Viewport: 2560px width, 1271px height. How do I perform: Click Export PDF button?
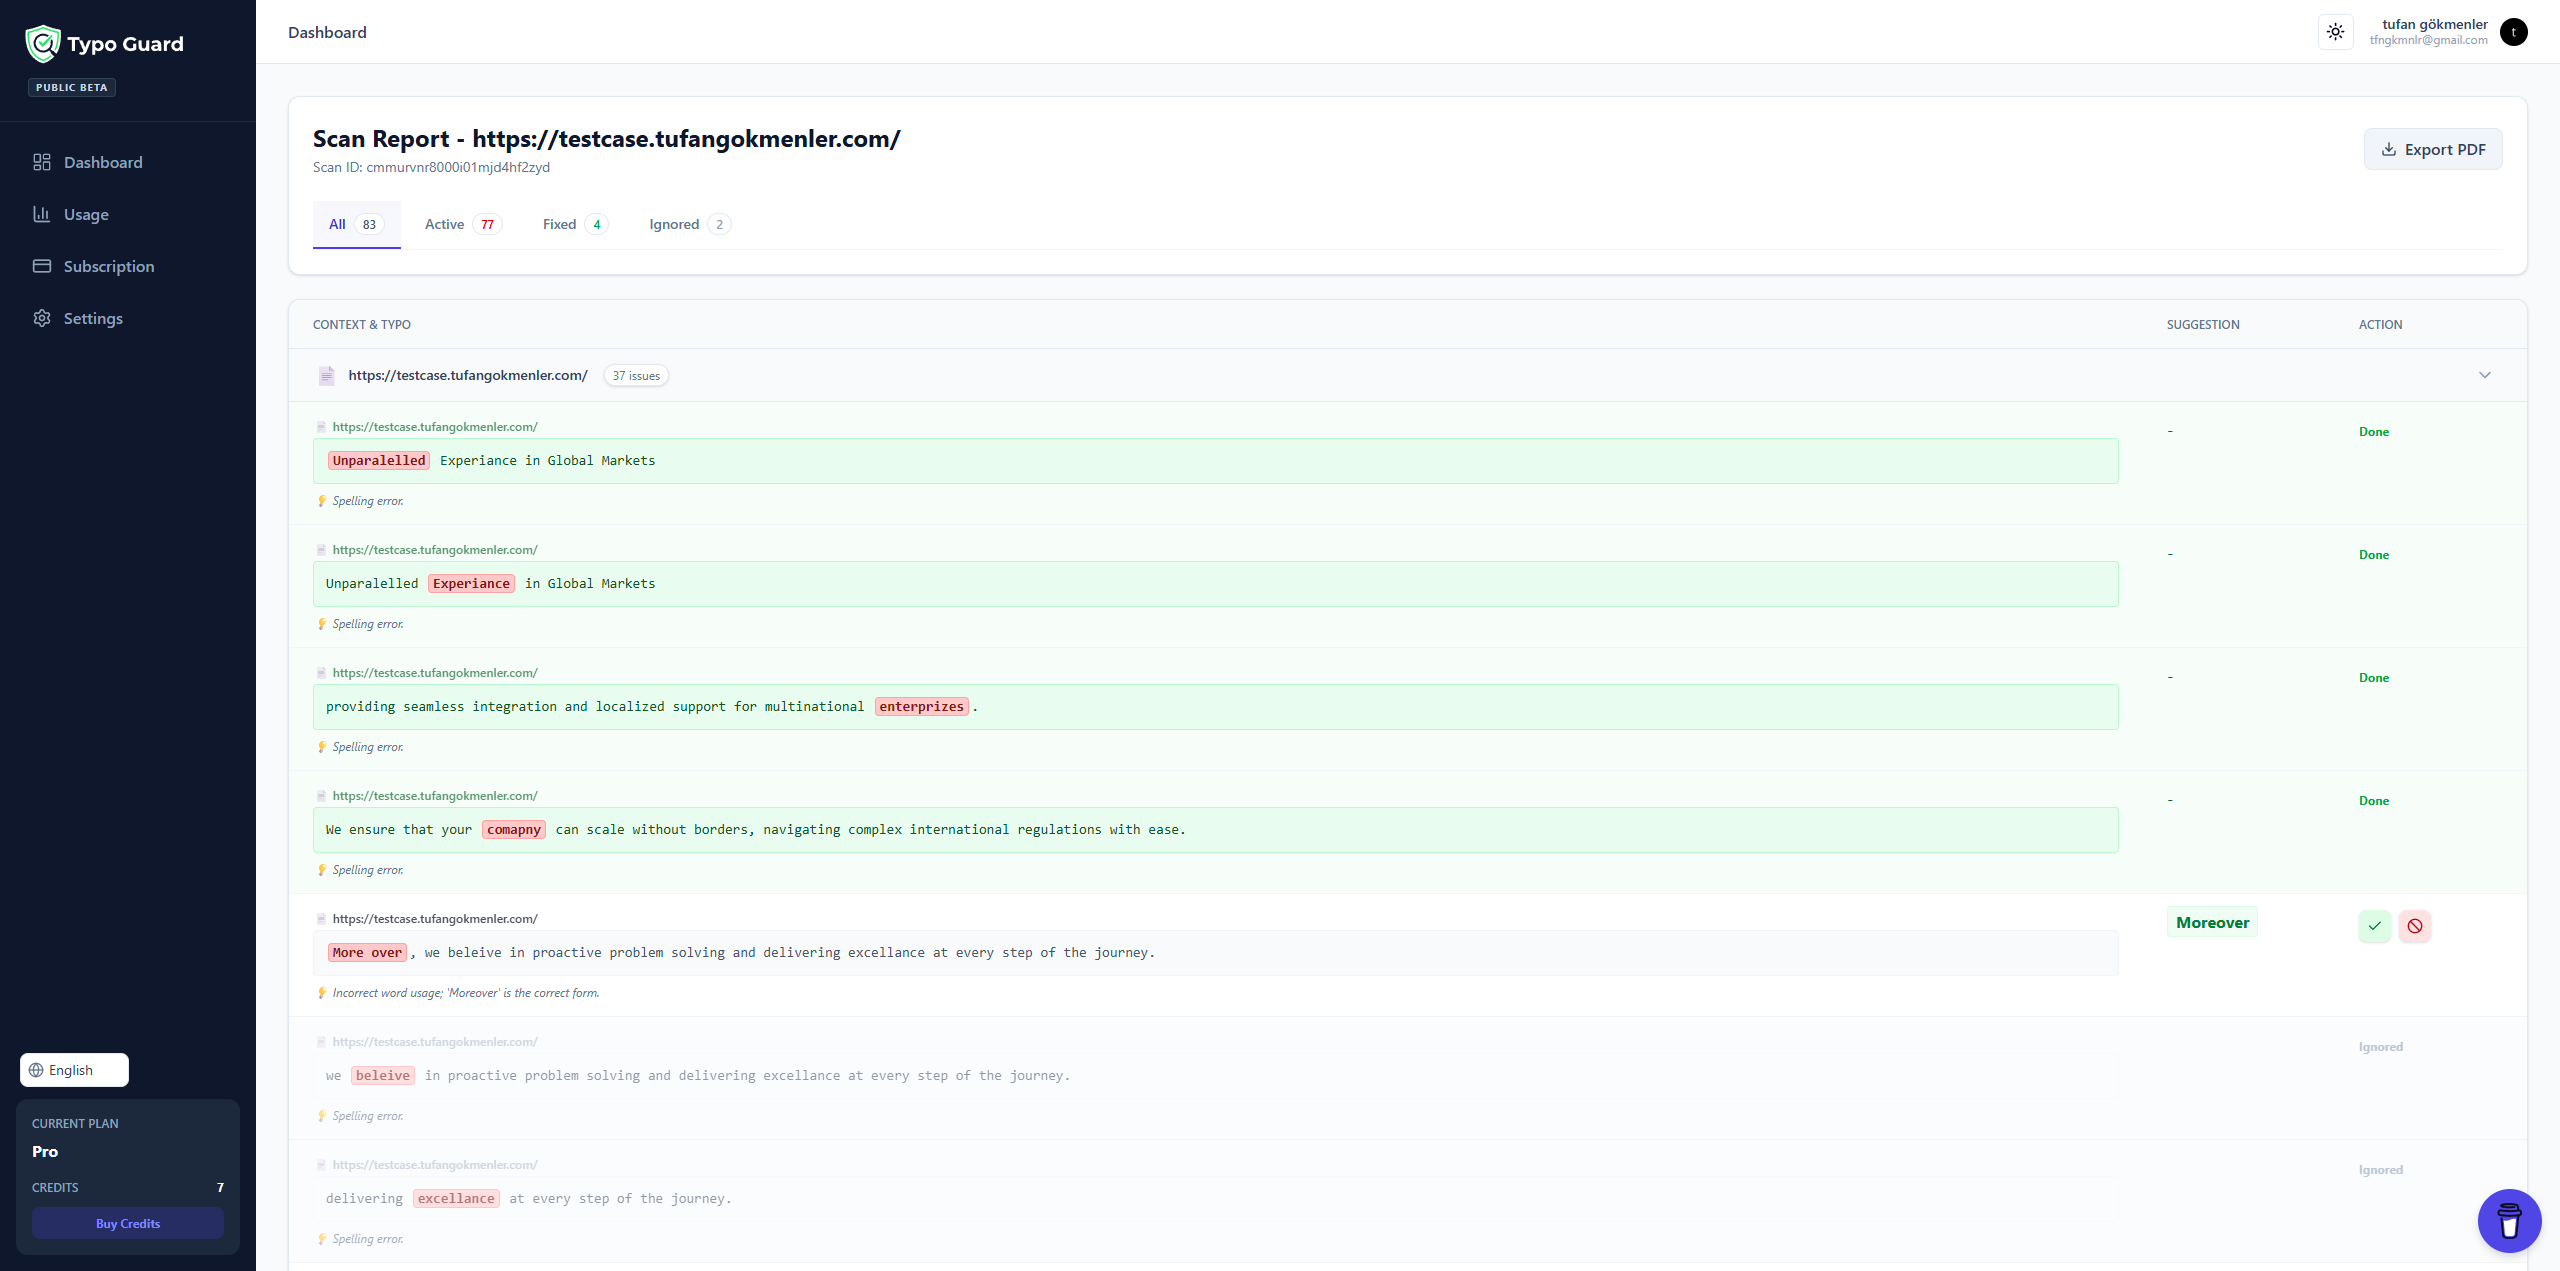coord(2432,149)
